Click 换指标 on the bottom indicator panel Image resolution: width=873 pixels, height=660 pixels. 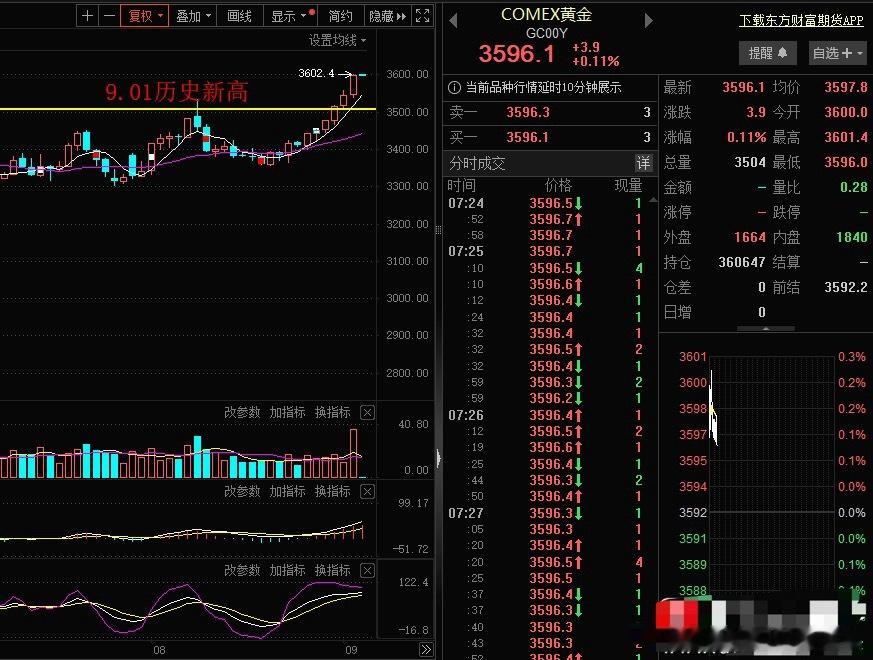[332, 570]
